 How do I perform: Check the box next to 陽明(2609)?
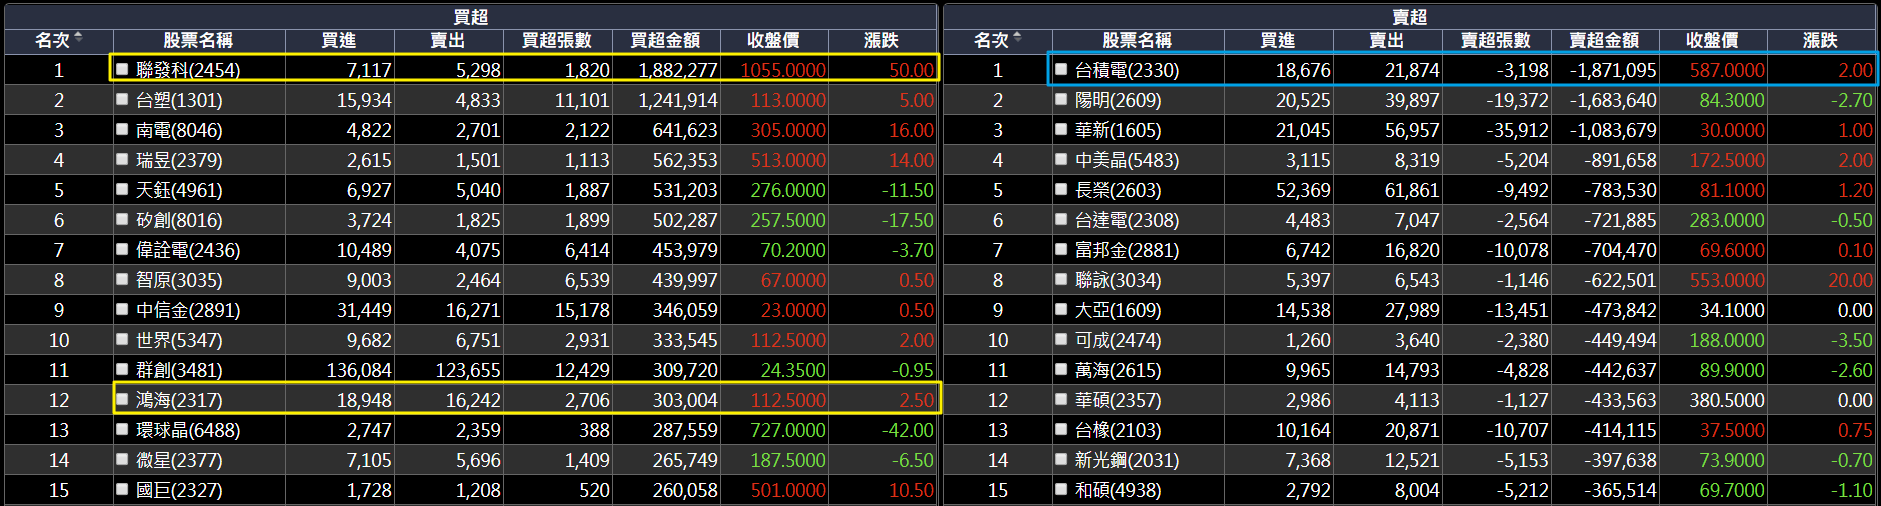point(1061,99)
